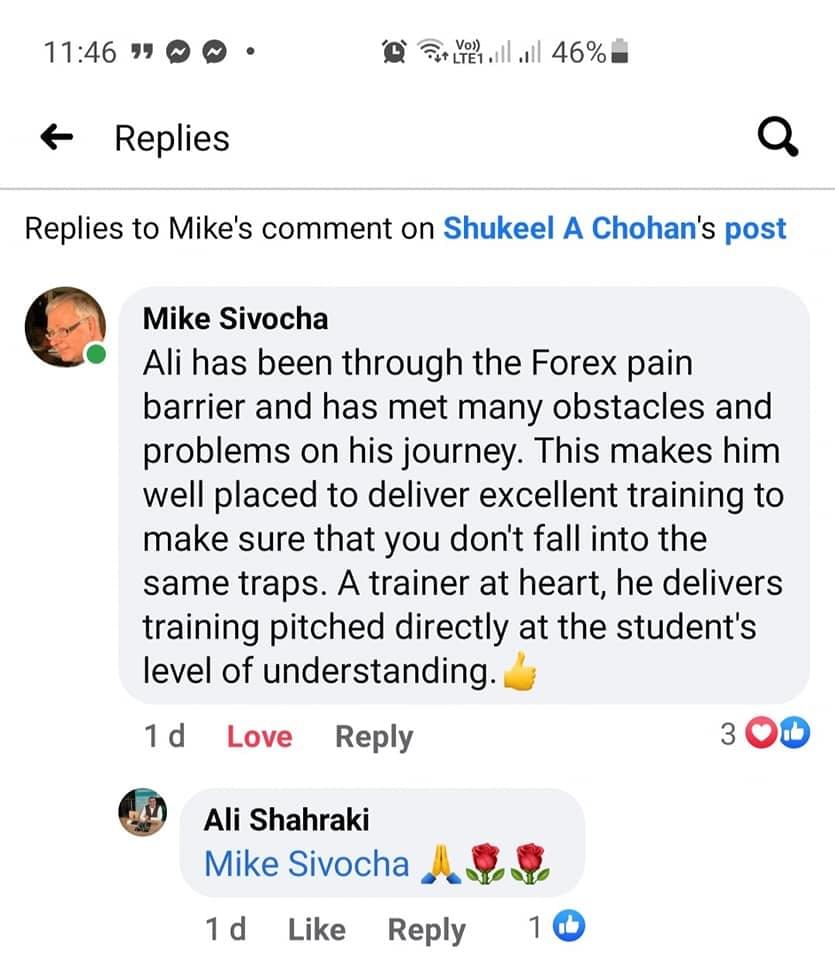Open tagged Mike Sivocha mention link
This screenshot has width=835, height=960.
pyautogui.click(x=307, y=864)
